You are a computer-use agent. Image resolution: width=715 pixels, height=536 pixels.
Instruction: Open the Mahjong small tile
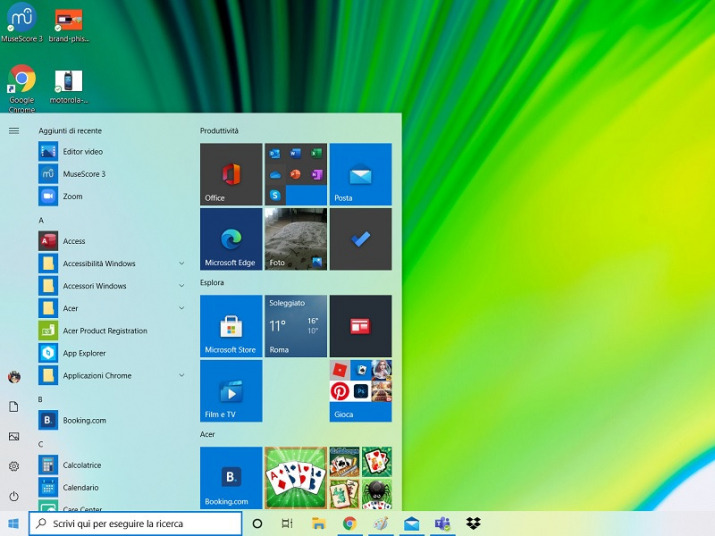point(344,494)
